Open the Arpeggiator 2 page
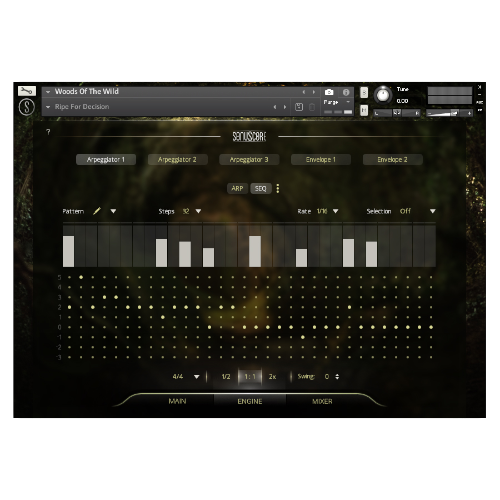 [x=177, y=160]
